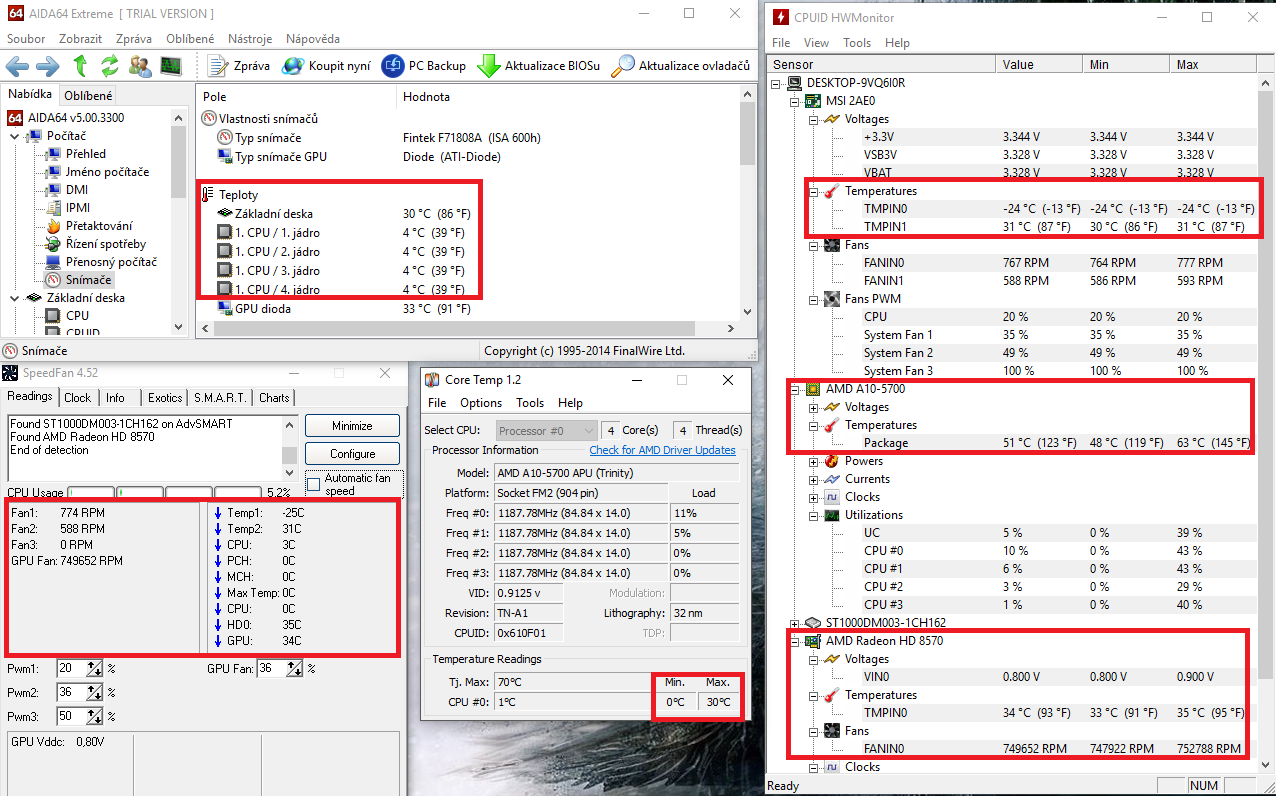
Task: Click AIDA64 users icon in toolbar
Action: tap(141, 66)
